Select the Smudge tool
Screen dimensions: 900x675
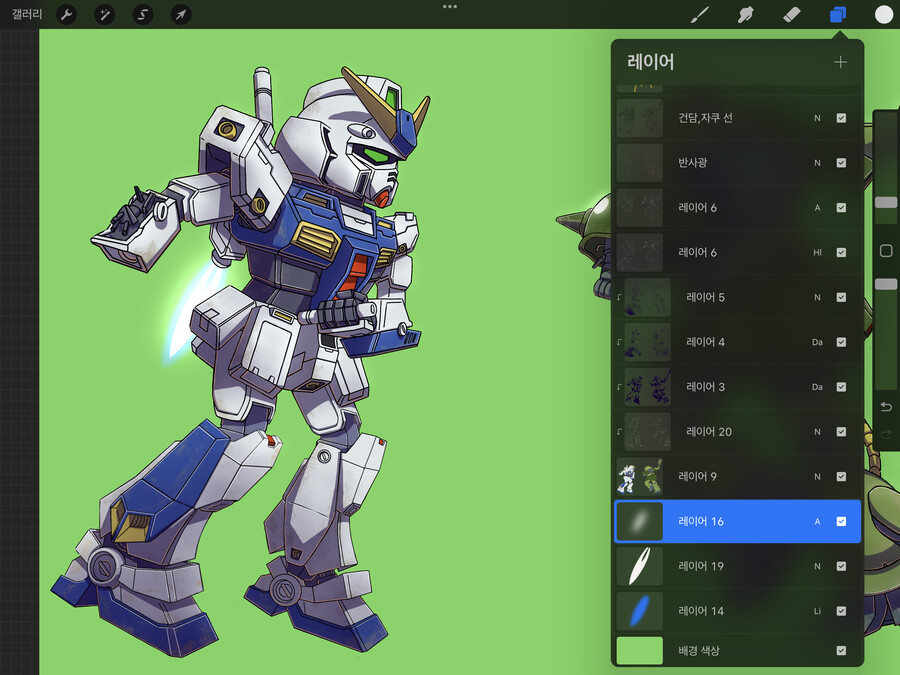(x=746, y=14)
